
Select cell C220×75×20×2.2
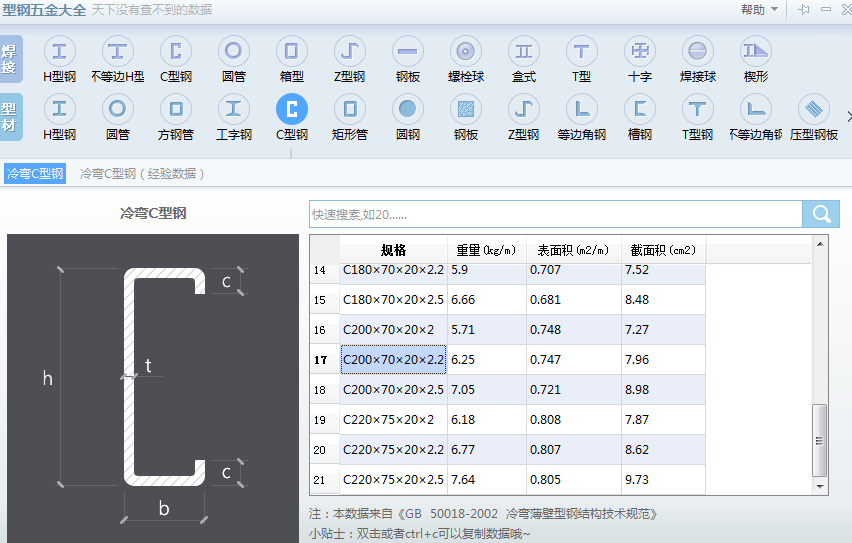393,450
